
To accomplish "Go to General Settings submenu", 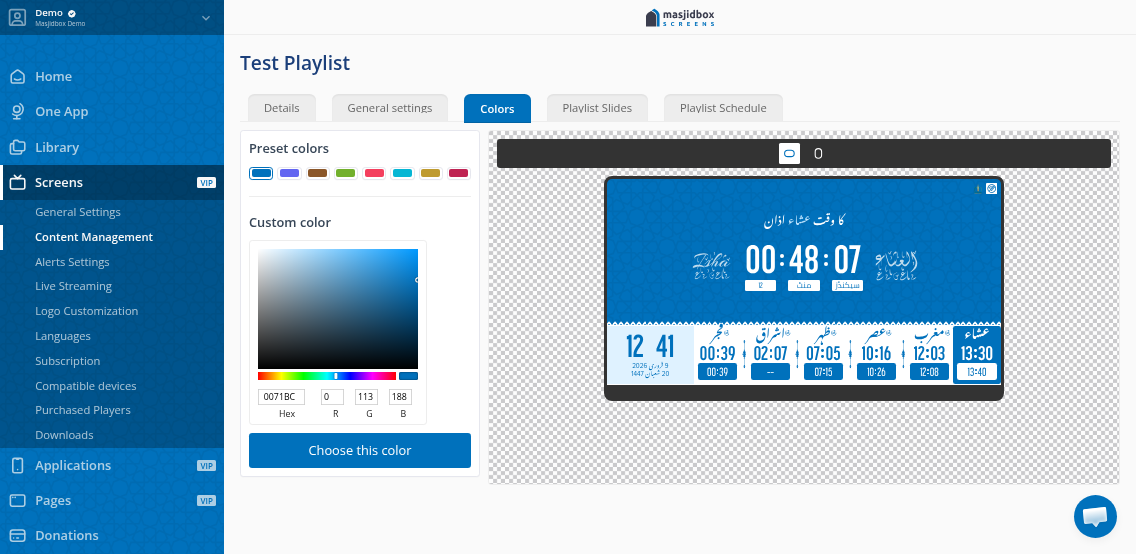I will pos(78,212).
